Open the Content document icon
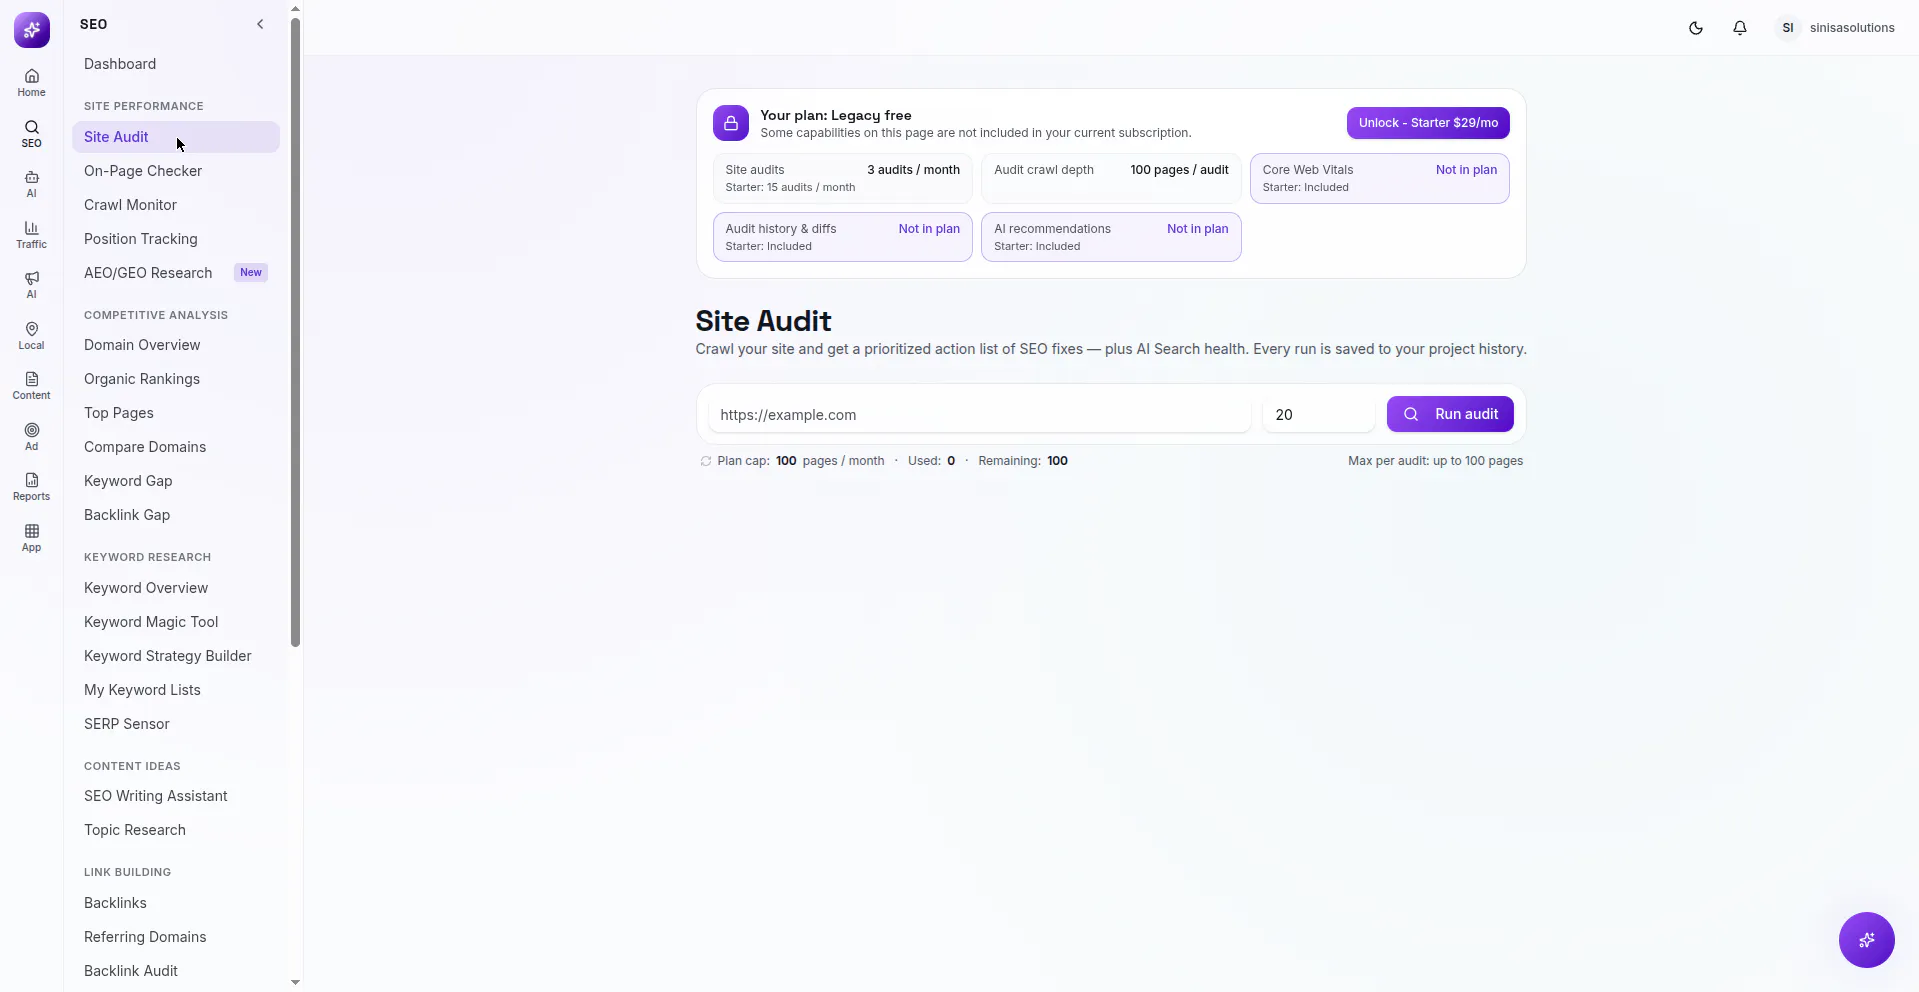Screen dimensions: 1919x992 click(x=31, y=386)
